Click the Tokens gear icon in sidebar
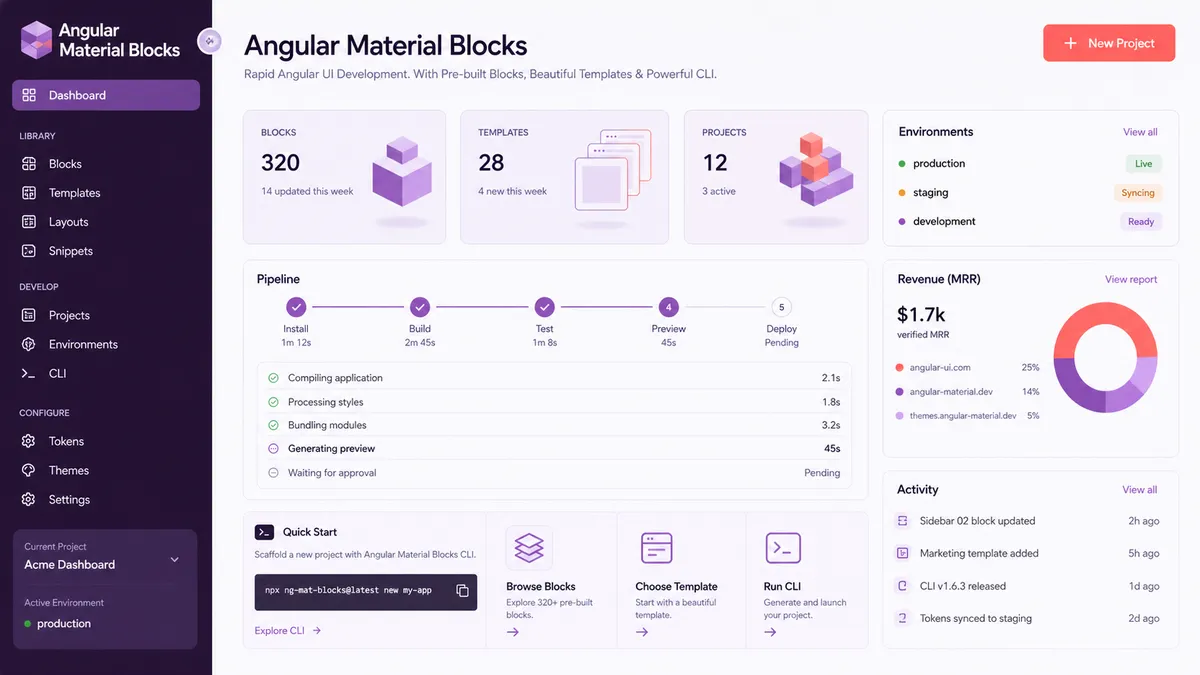1200x675 pixels. [x=29, y=441]
